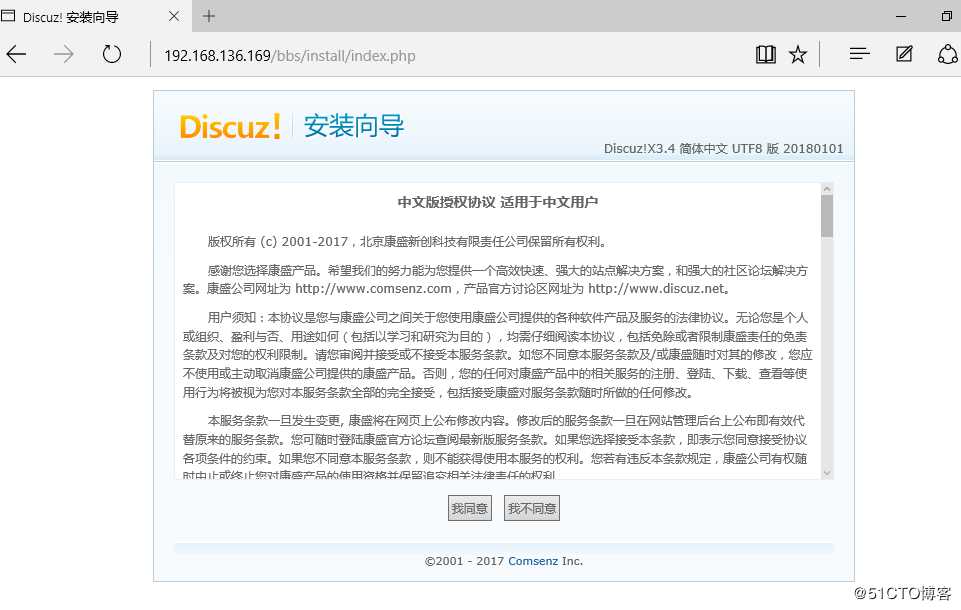961x610 pixels.
Task: Click license scrollbar up arrow
Action: [827, 189]
